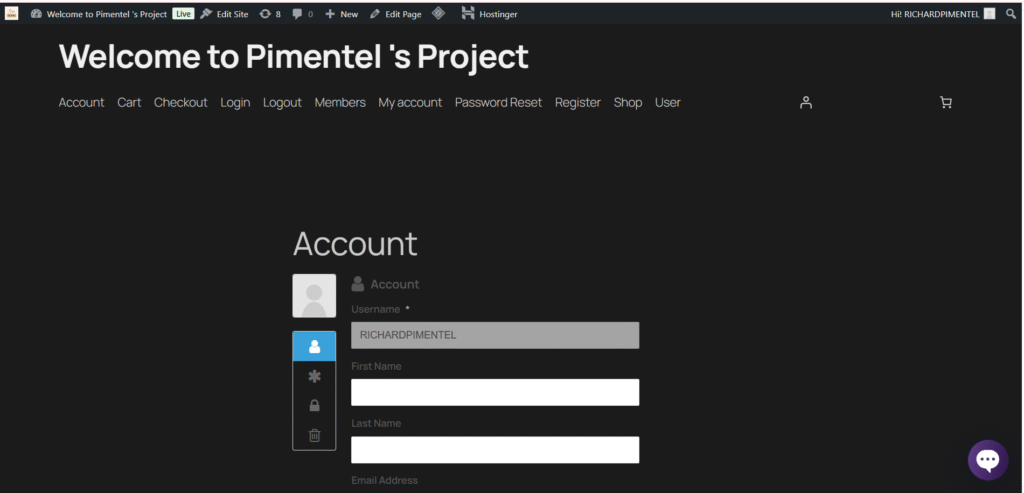
Task: Click the Hostinger admin bar item
Action: (489, 14)
